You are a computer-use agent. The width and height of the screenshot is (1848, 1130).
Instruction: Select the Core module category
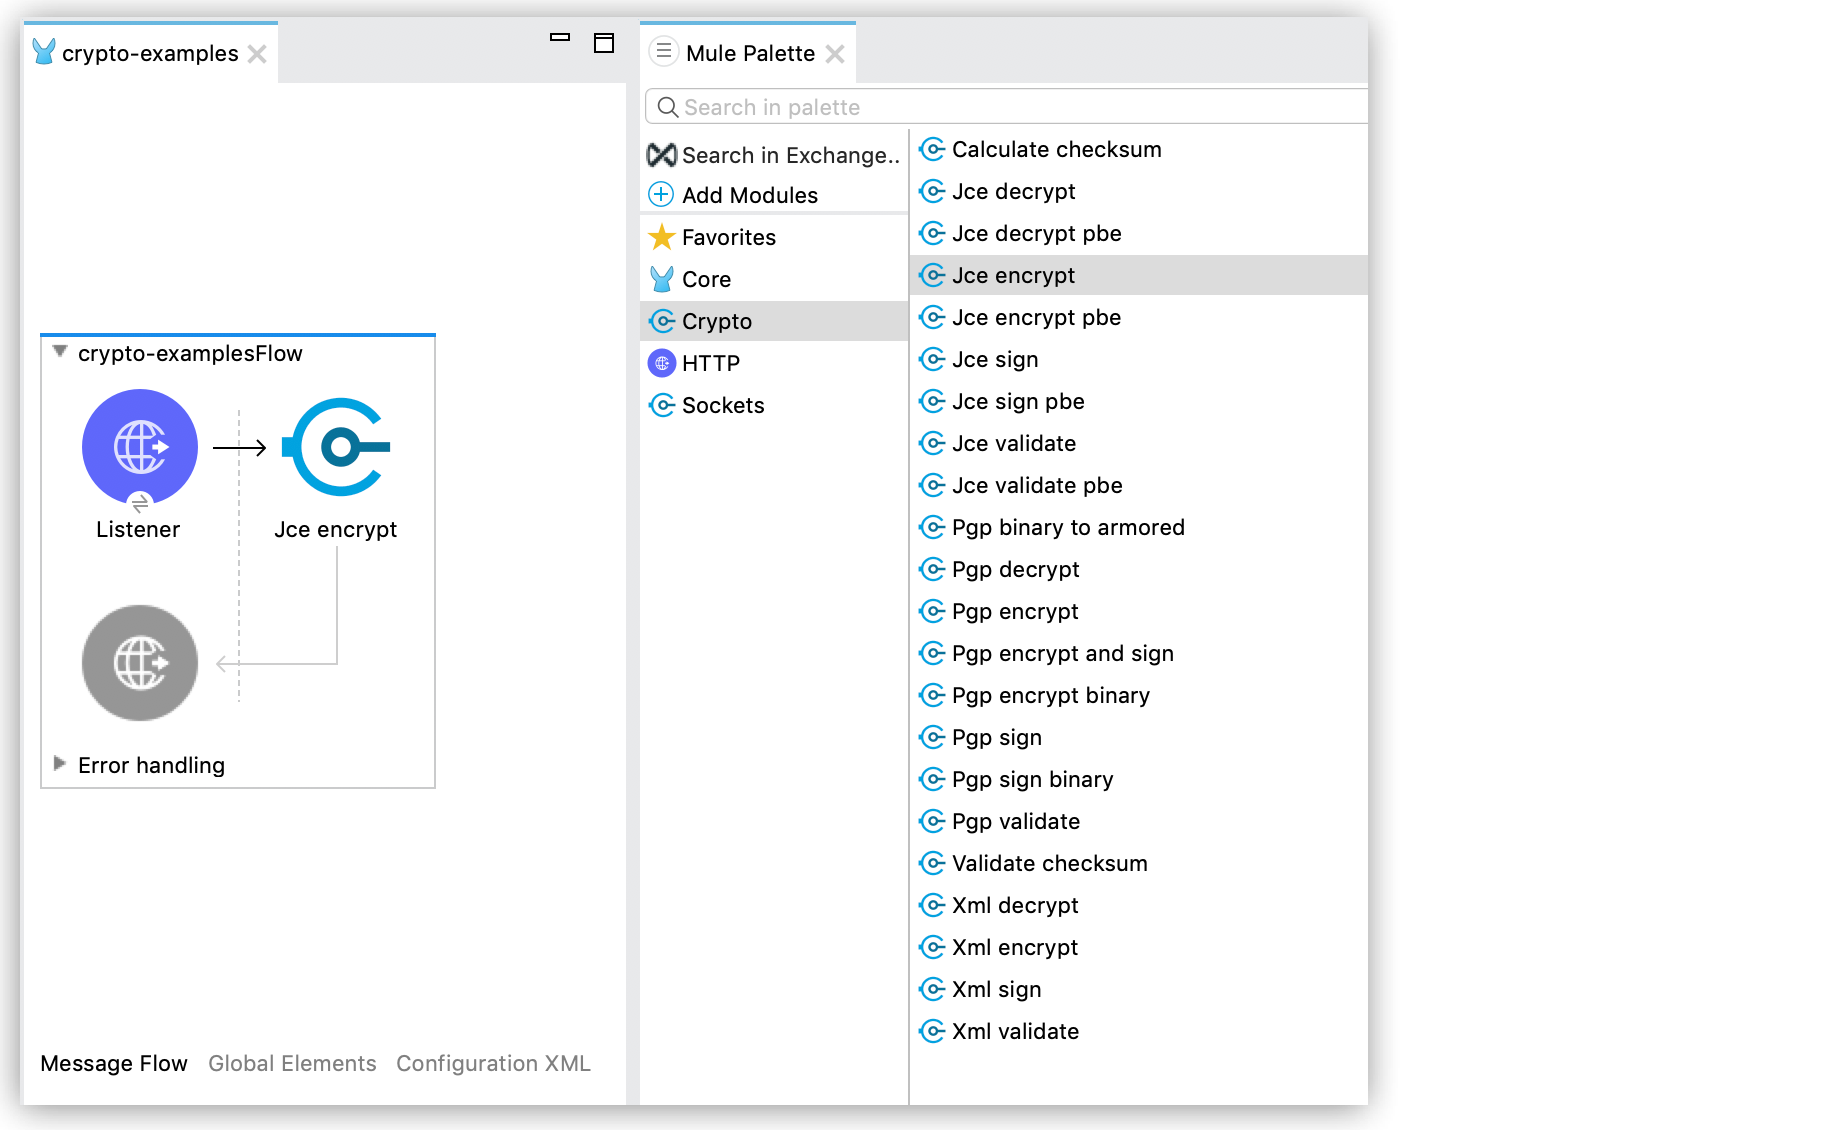point(705,279)
